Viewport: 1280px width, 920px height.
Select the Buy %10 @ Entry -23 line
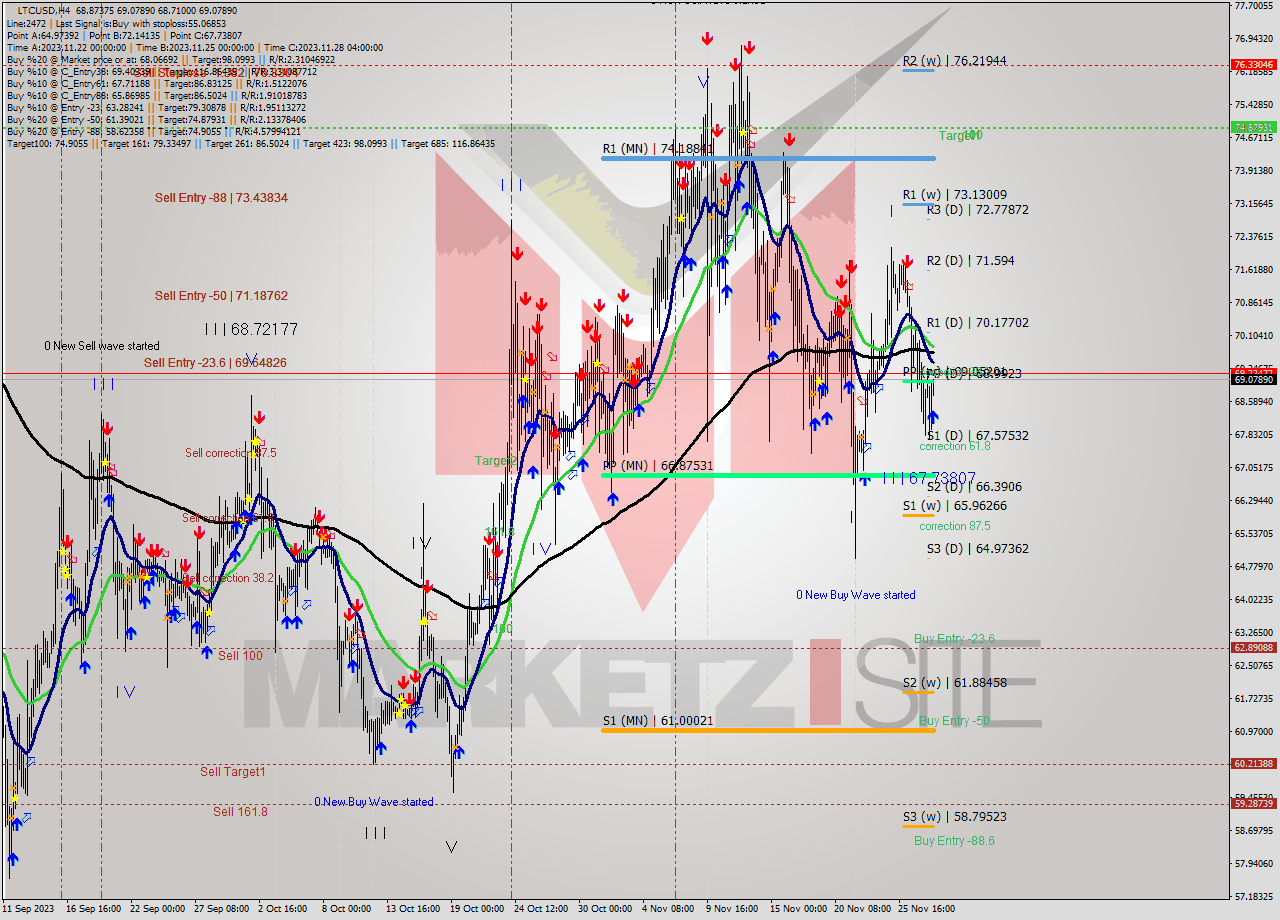(155, 107)
